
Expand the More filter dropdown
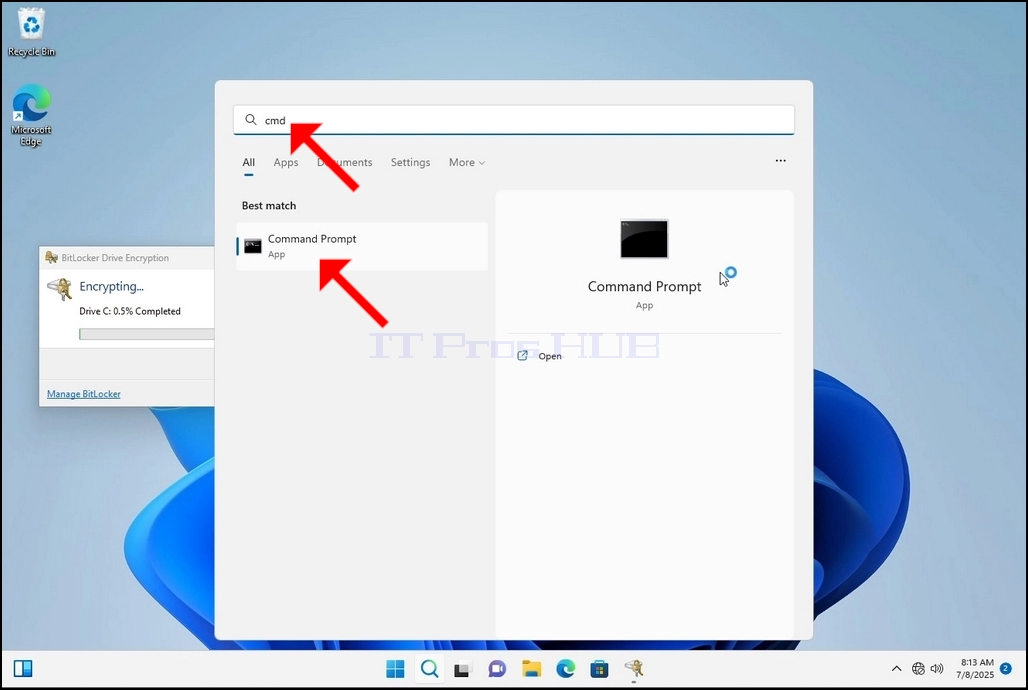[x=467, y=162]
